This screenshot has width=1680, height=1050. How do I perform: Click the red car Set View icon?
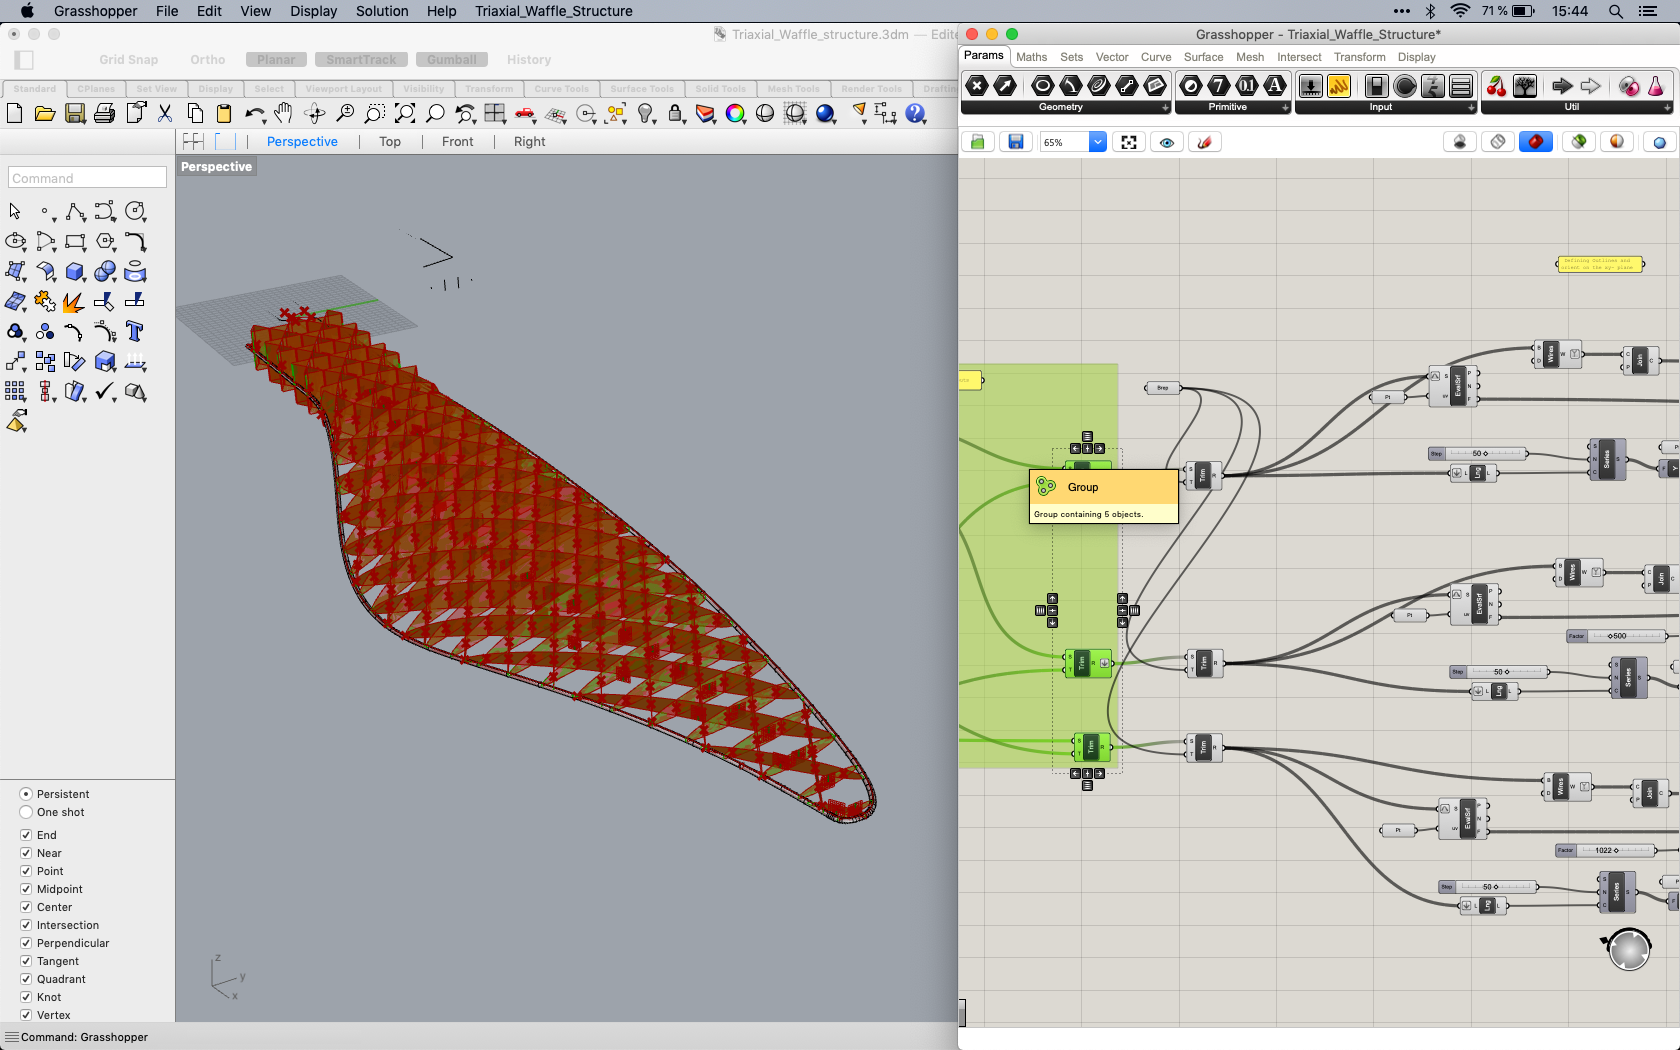tap(525, 114)
